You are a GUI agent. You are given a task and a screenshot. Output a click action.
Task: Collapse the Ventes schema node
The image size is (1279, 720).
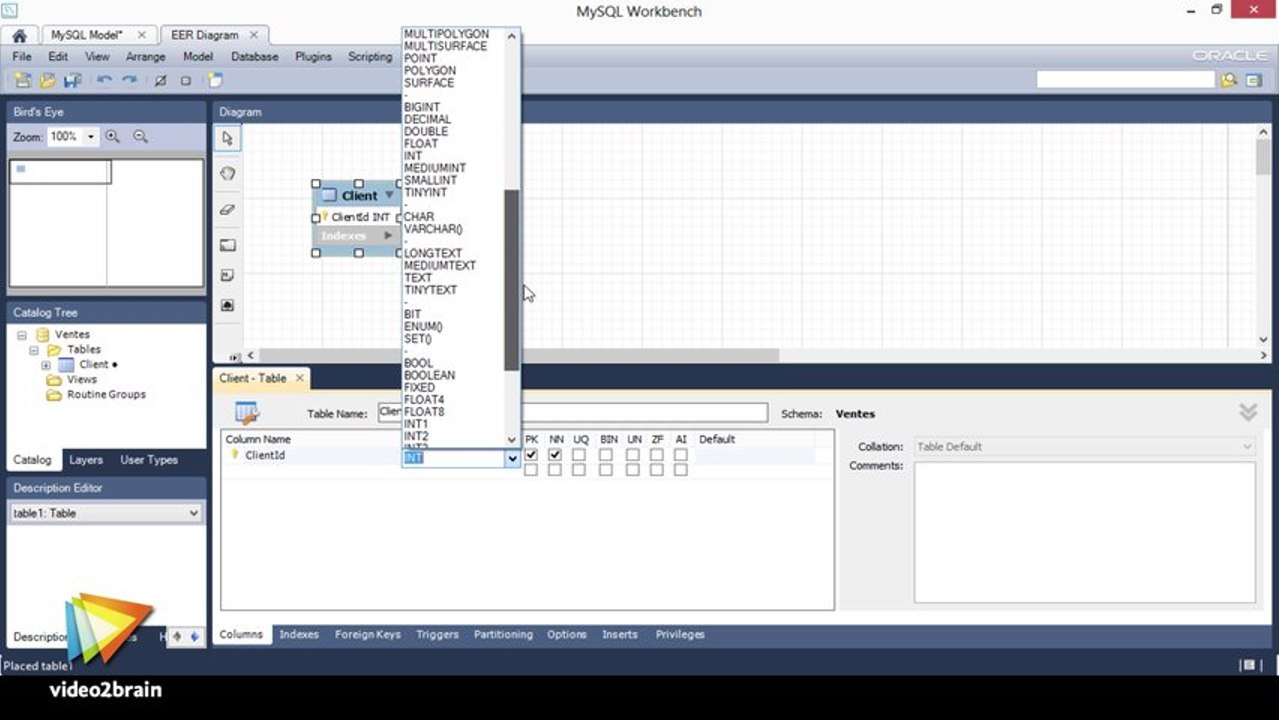pyautogui.click(x=22, y=335)
